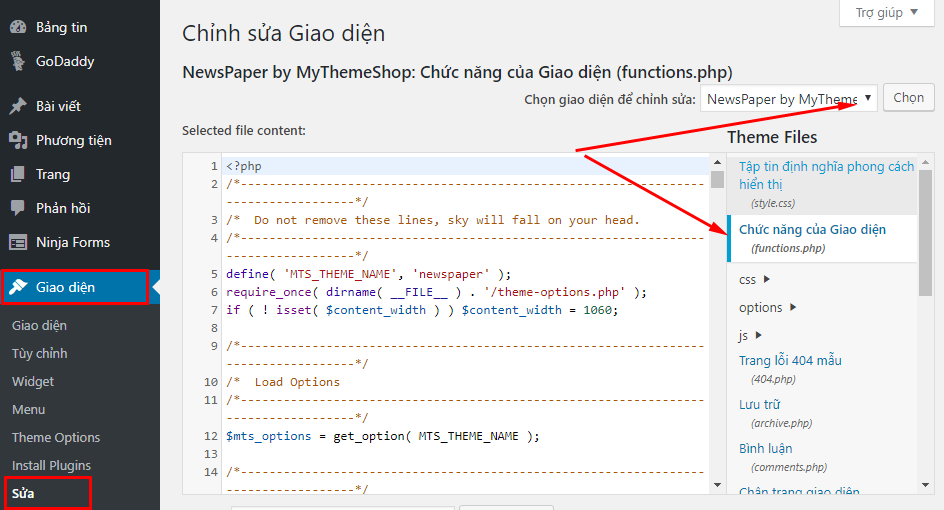
Task: Click the <?php opening line
Action: 244,166
